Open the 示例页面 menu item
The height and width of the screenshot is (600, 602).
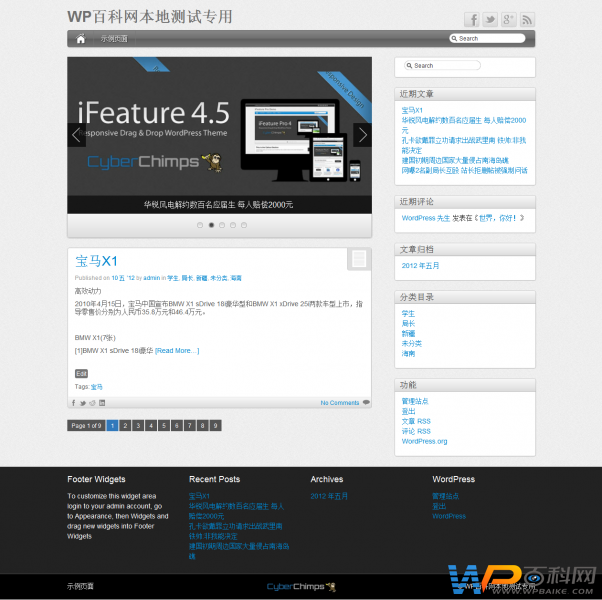coord(114,39)
